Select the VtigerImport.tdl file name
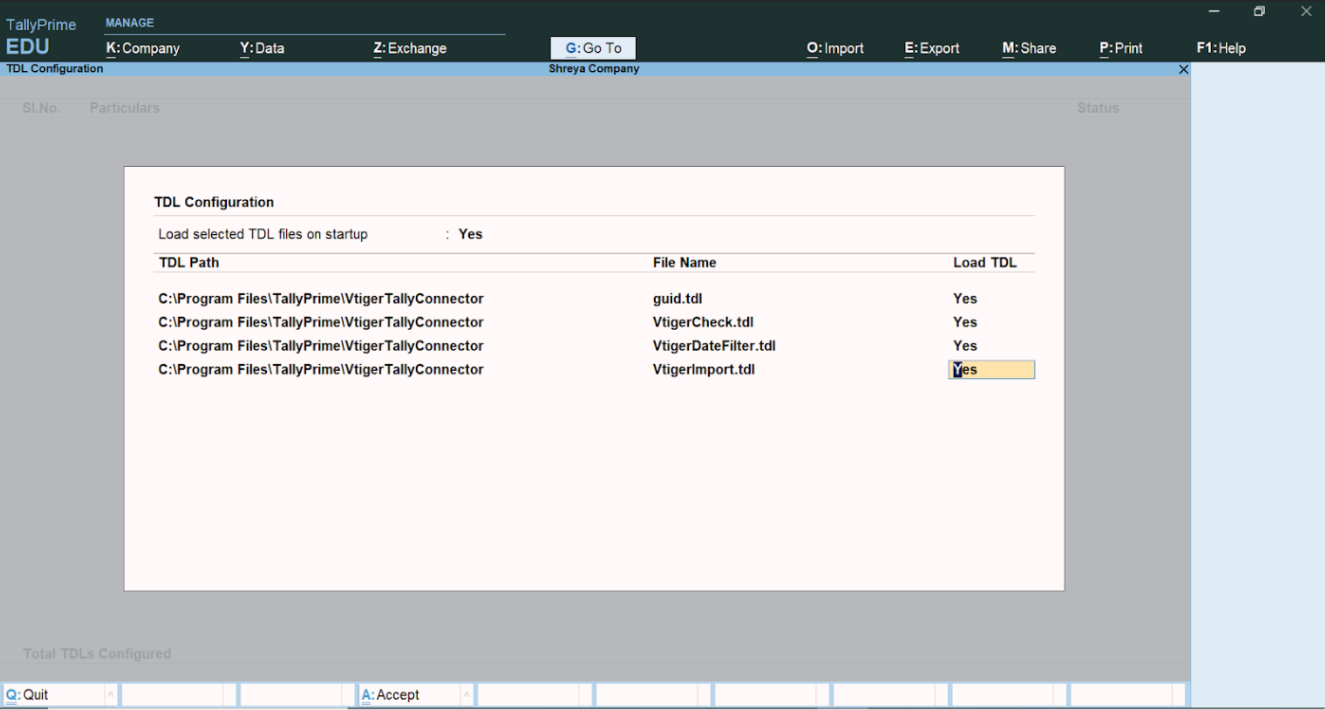 coord(704,370)
